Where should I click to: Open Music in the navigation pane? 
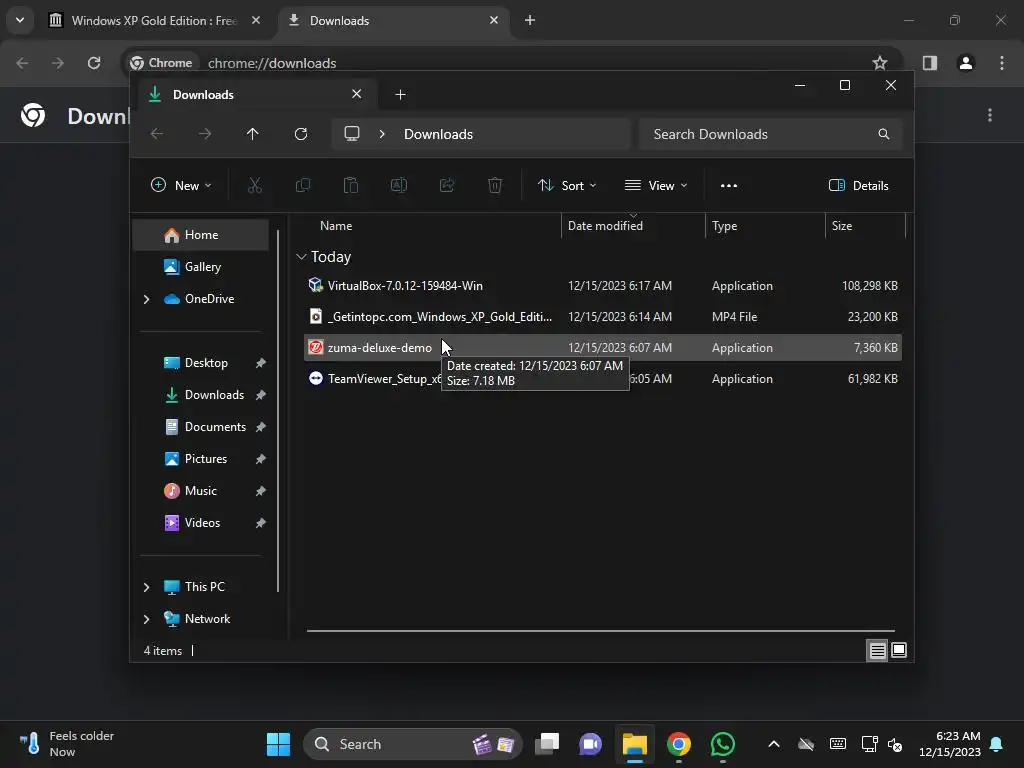coord(200,491)
